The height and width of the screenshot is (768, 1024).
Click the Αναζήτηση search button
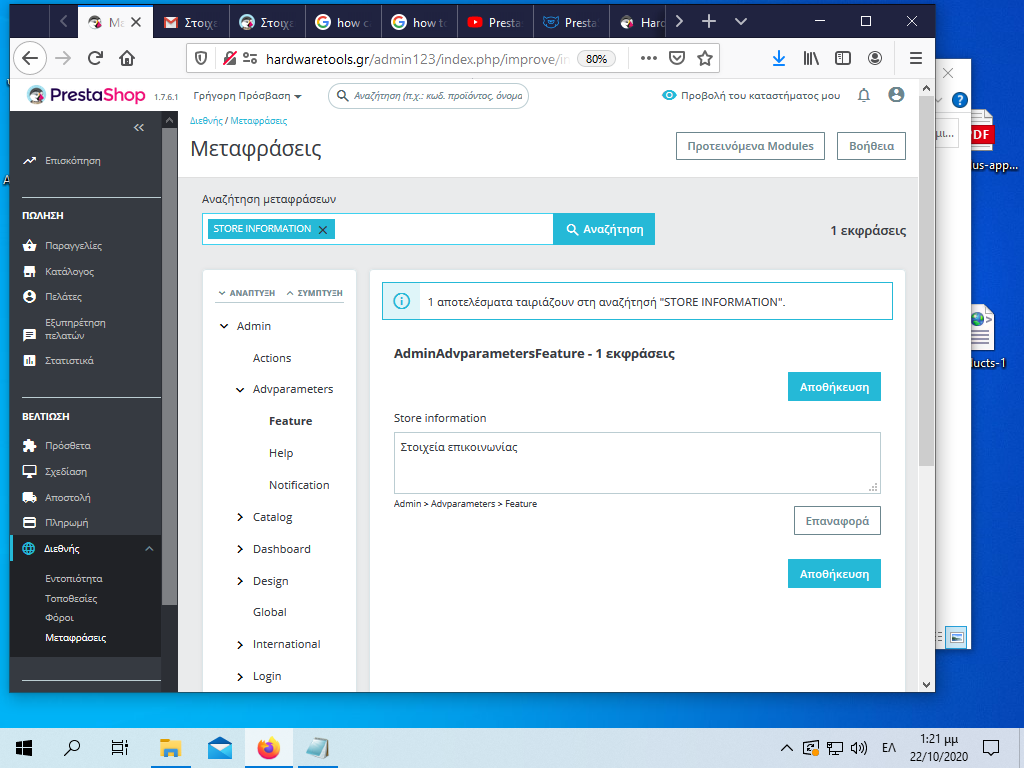tap(604, 229)
